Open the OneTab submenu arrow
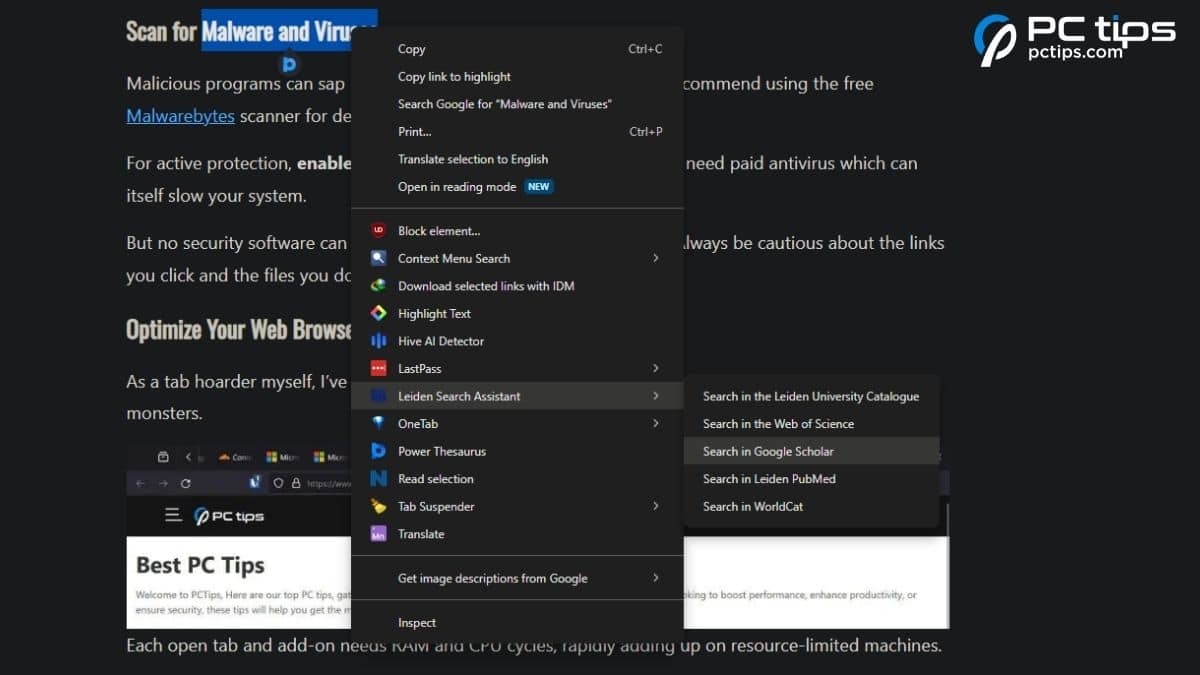 pos(657,423)
